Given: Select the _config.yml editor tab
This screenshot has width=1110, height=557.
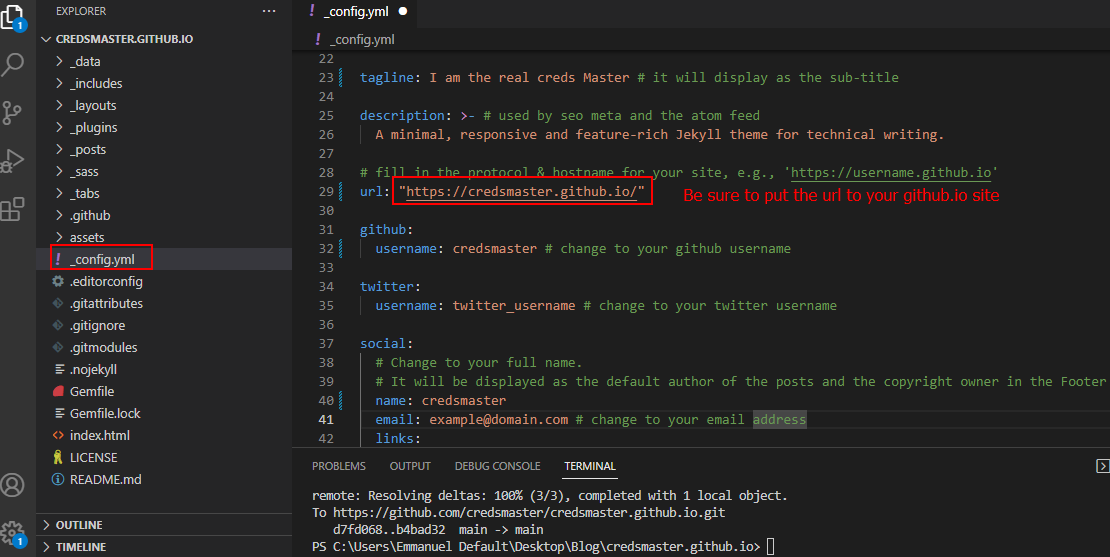Looking at the screenshot, I should point(356,11).
